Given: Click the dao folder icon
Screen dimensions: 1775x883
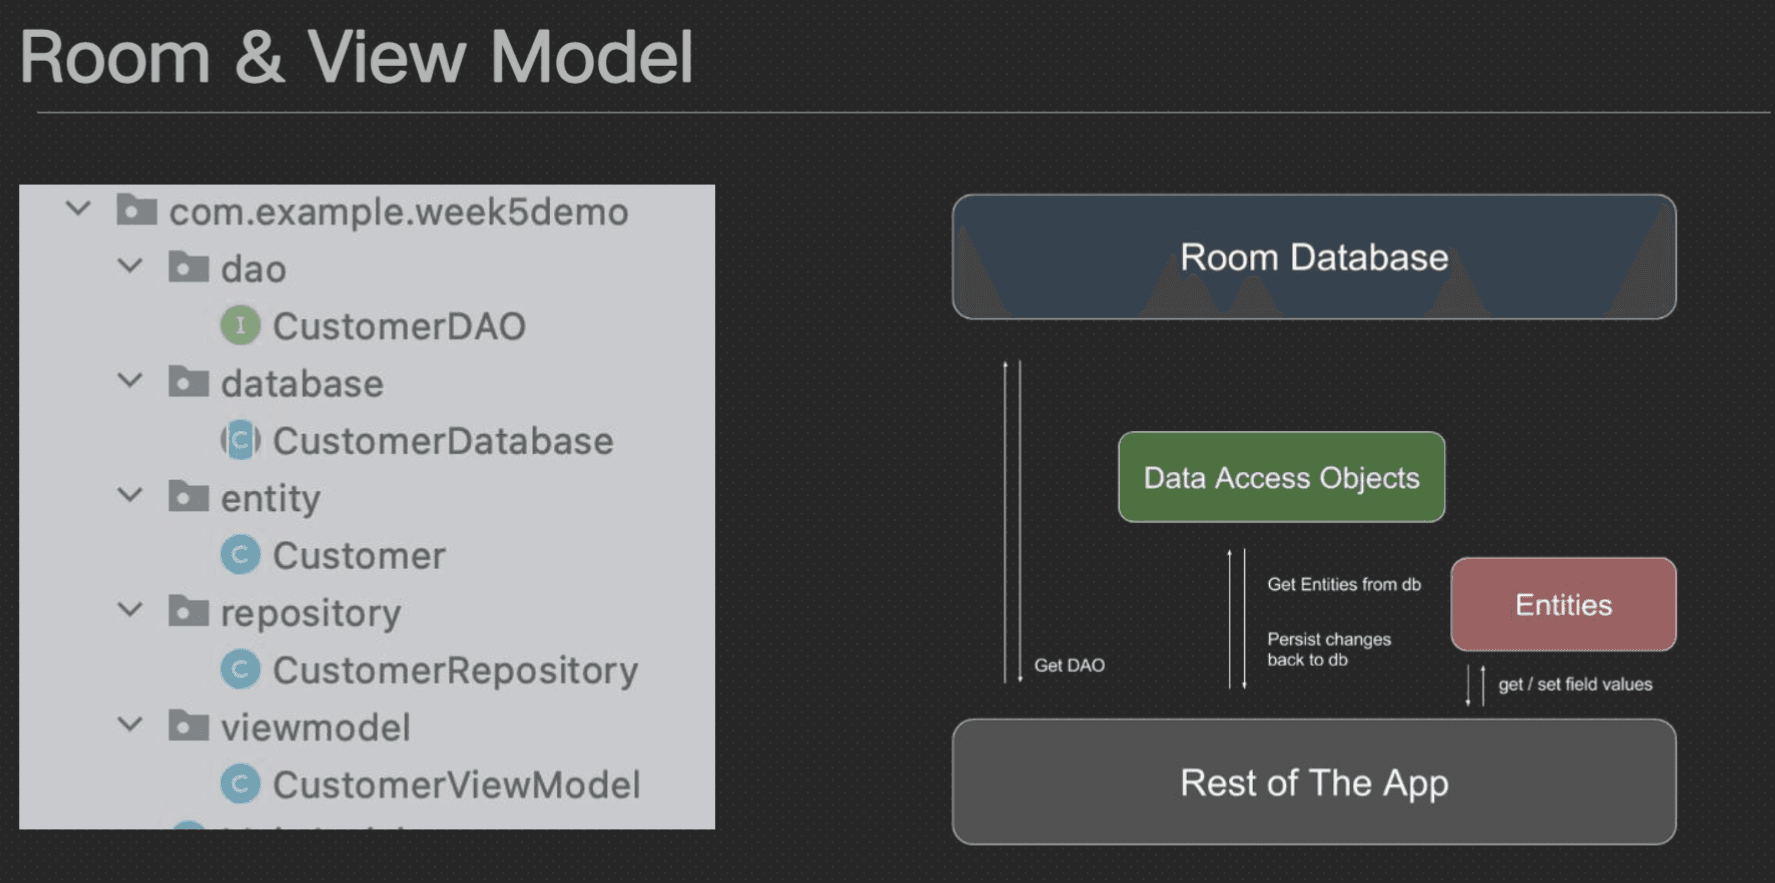Looking at the screenshot, I should 188,267.
